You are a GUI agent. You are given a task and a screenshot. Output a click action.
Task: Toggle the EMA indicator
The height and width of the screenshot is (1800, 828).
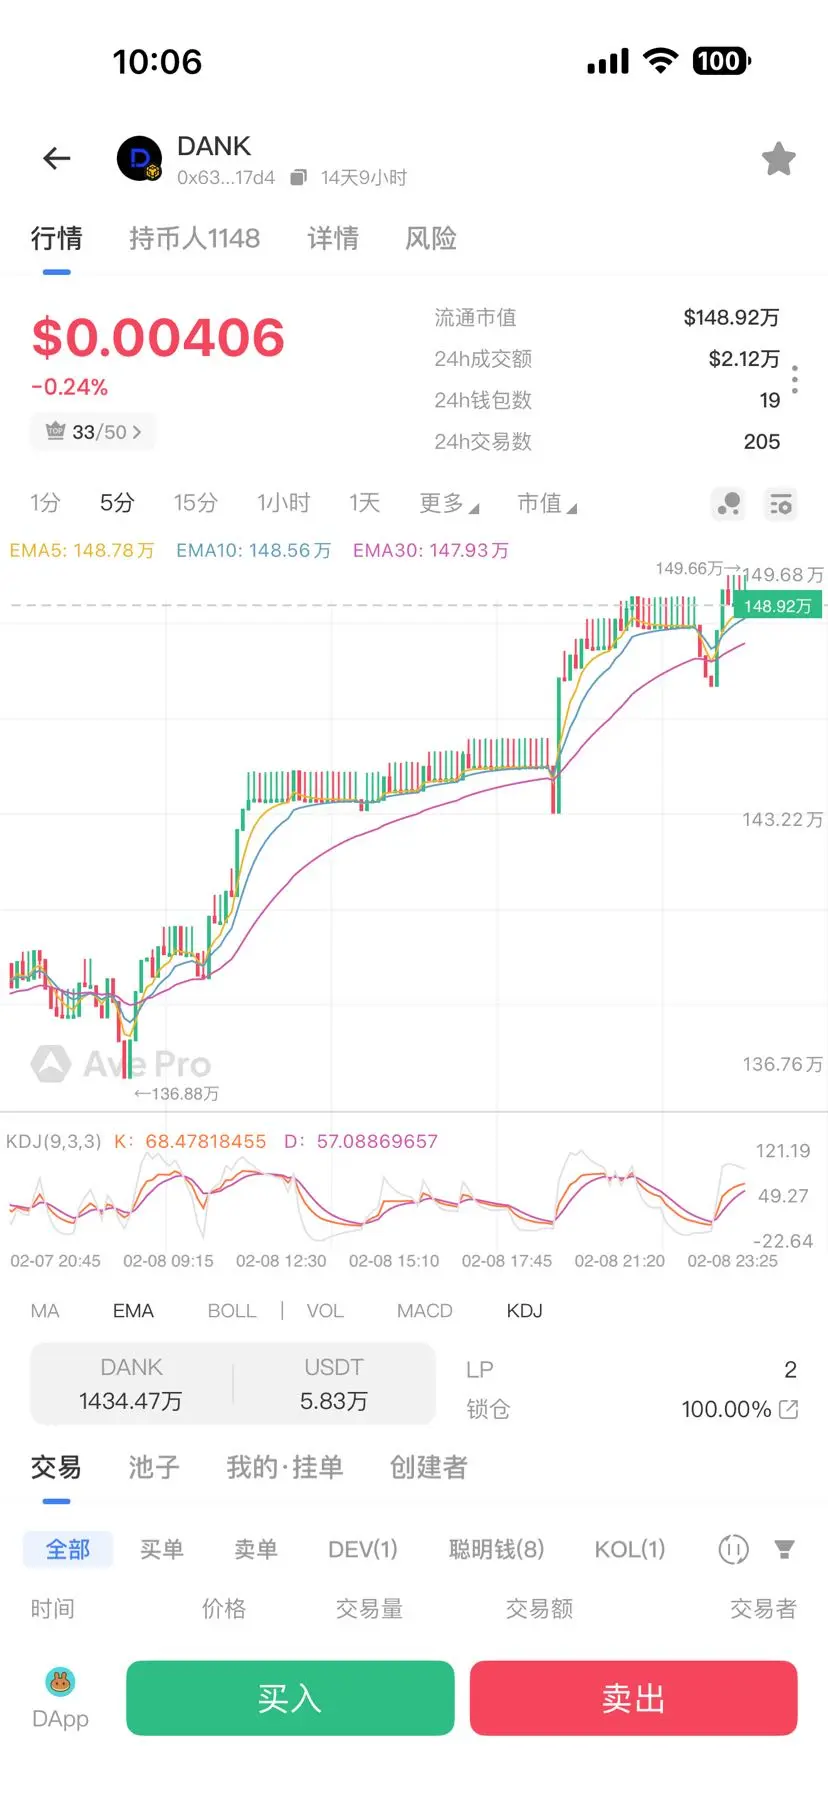click(x=133, y=1311)
